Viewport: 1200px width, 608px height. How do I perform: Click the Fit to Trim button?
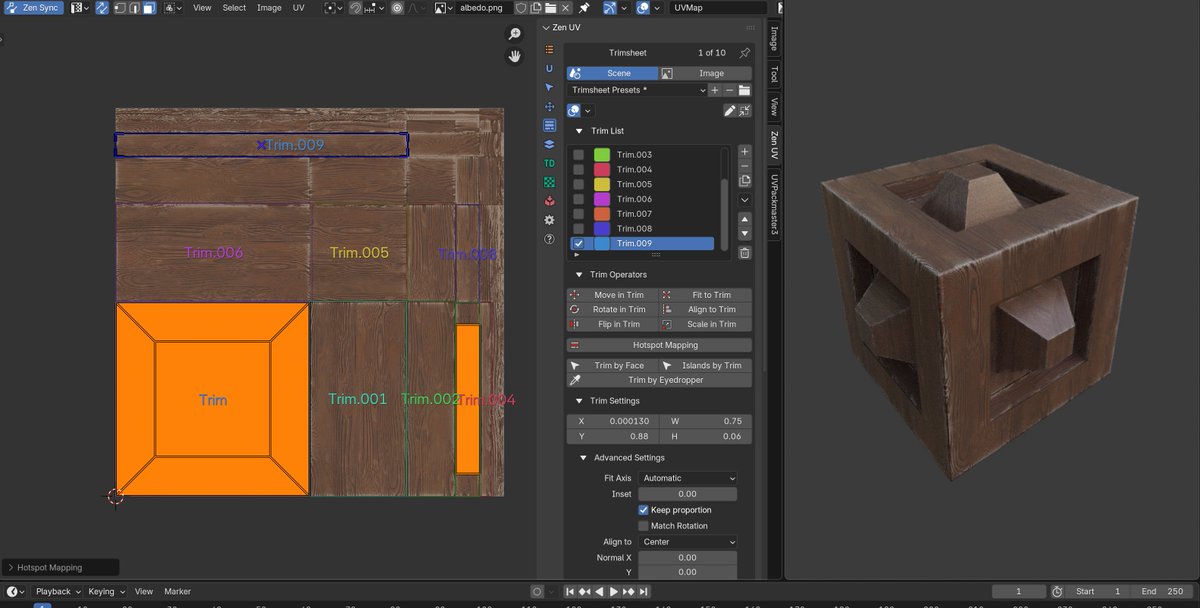(705, 295)
